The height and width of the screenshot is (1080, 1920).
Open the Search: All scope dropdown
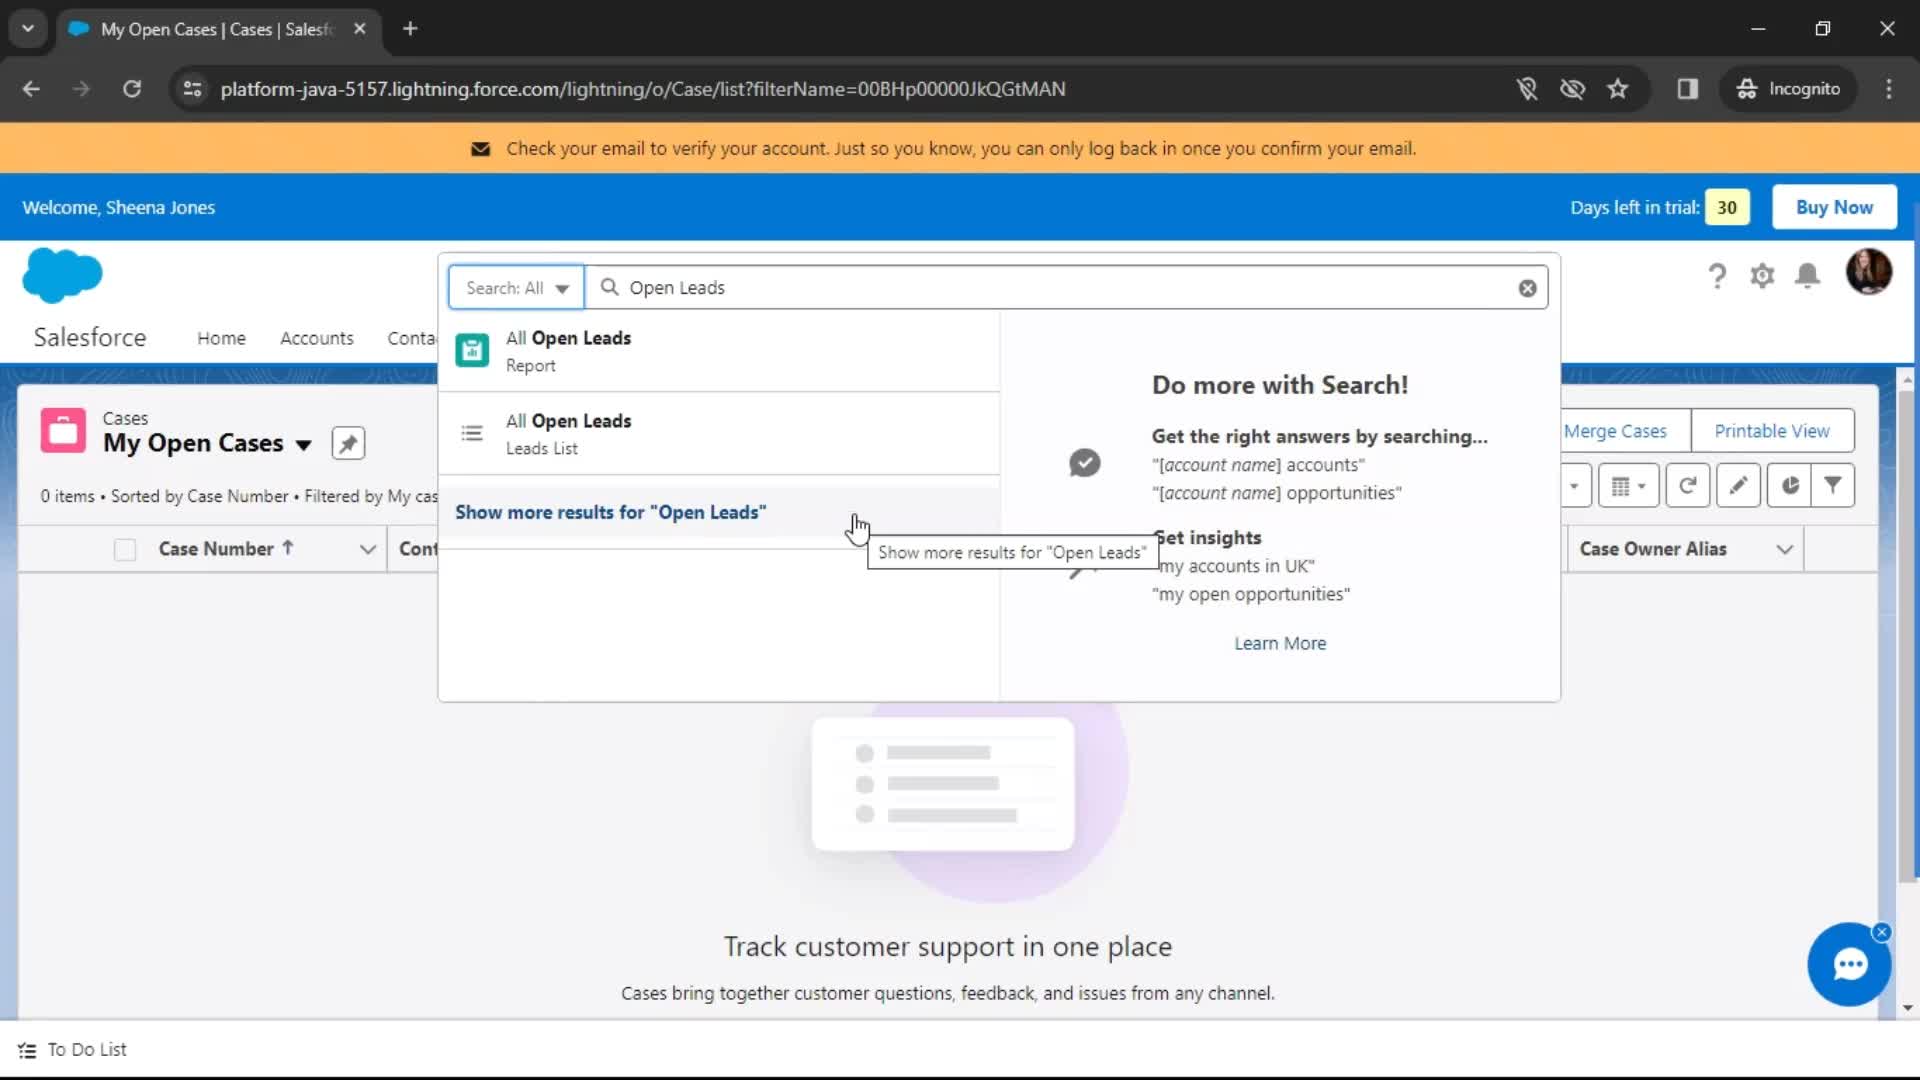coord(516,288)
